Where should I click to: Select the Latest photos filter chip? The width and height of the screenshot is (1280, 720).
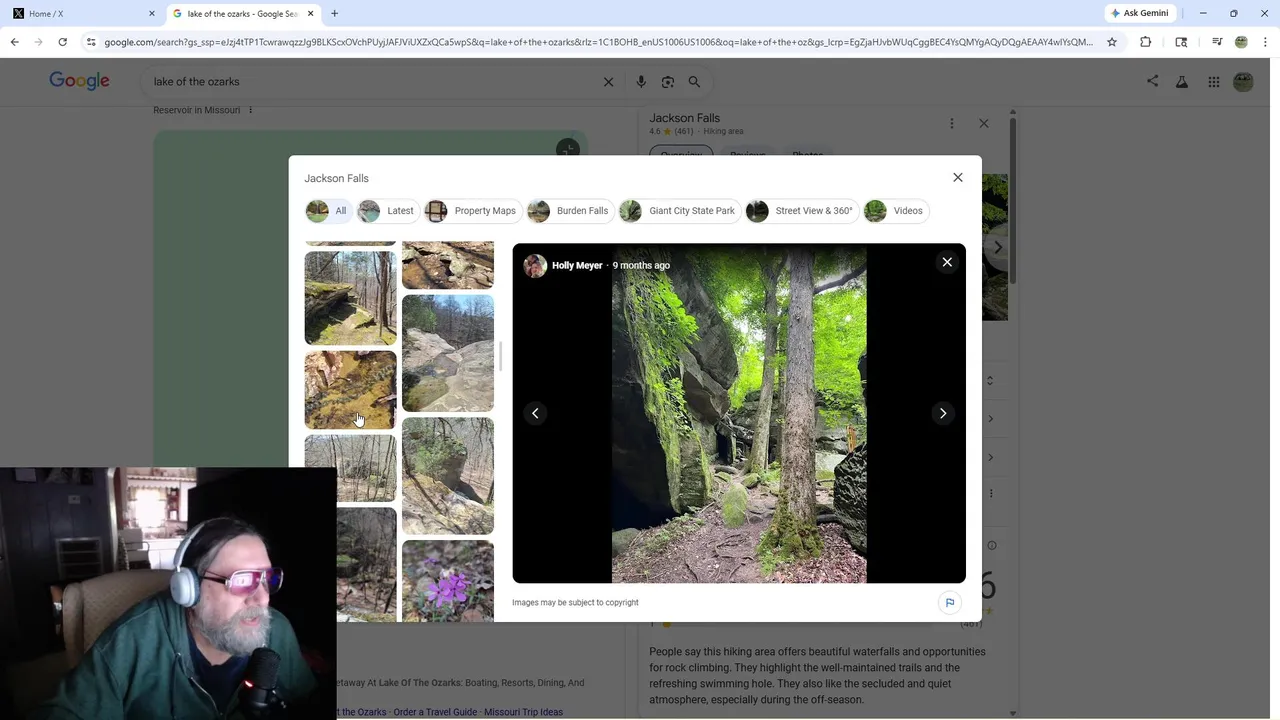(387, 211)
